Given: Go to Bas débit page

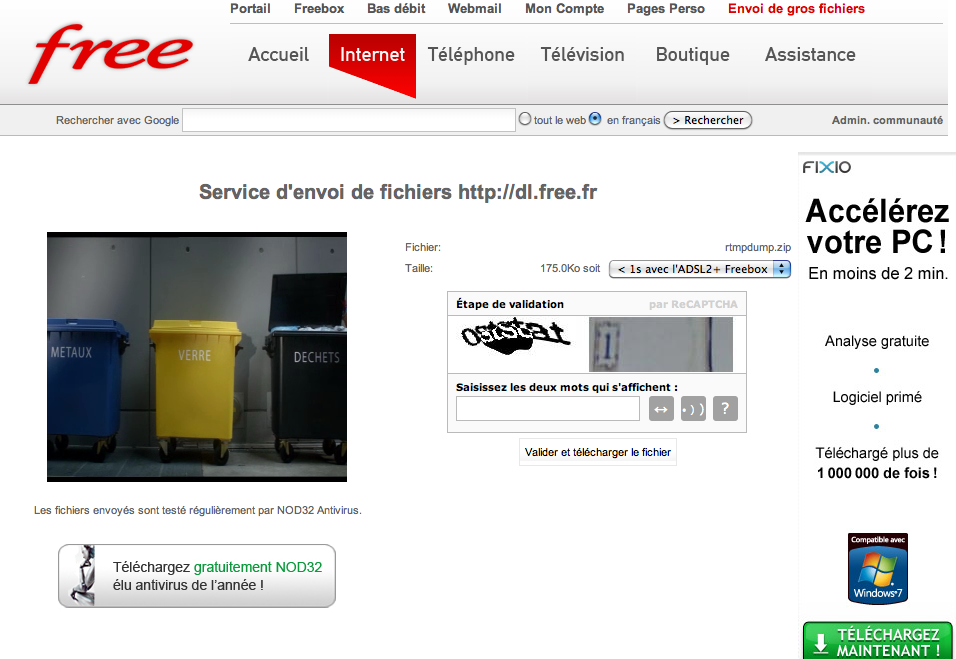Looking at the screenshot, I should tap(396, 9).
